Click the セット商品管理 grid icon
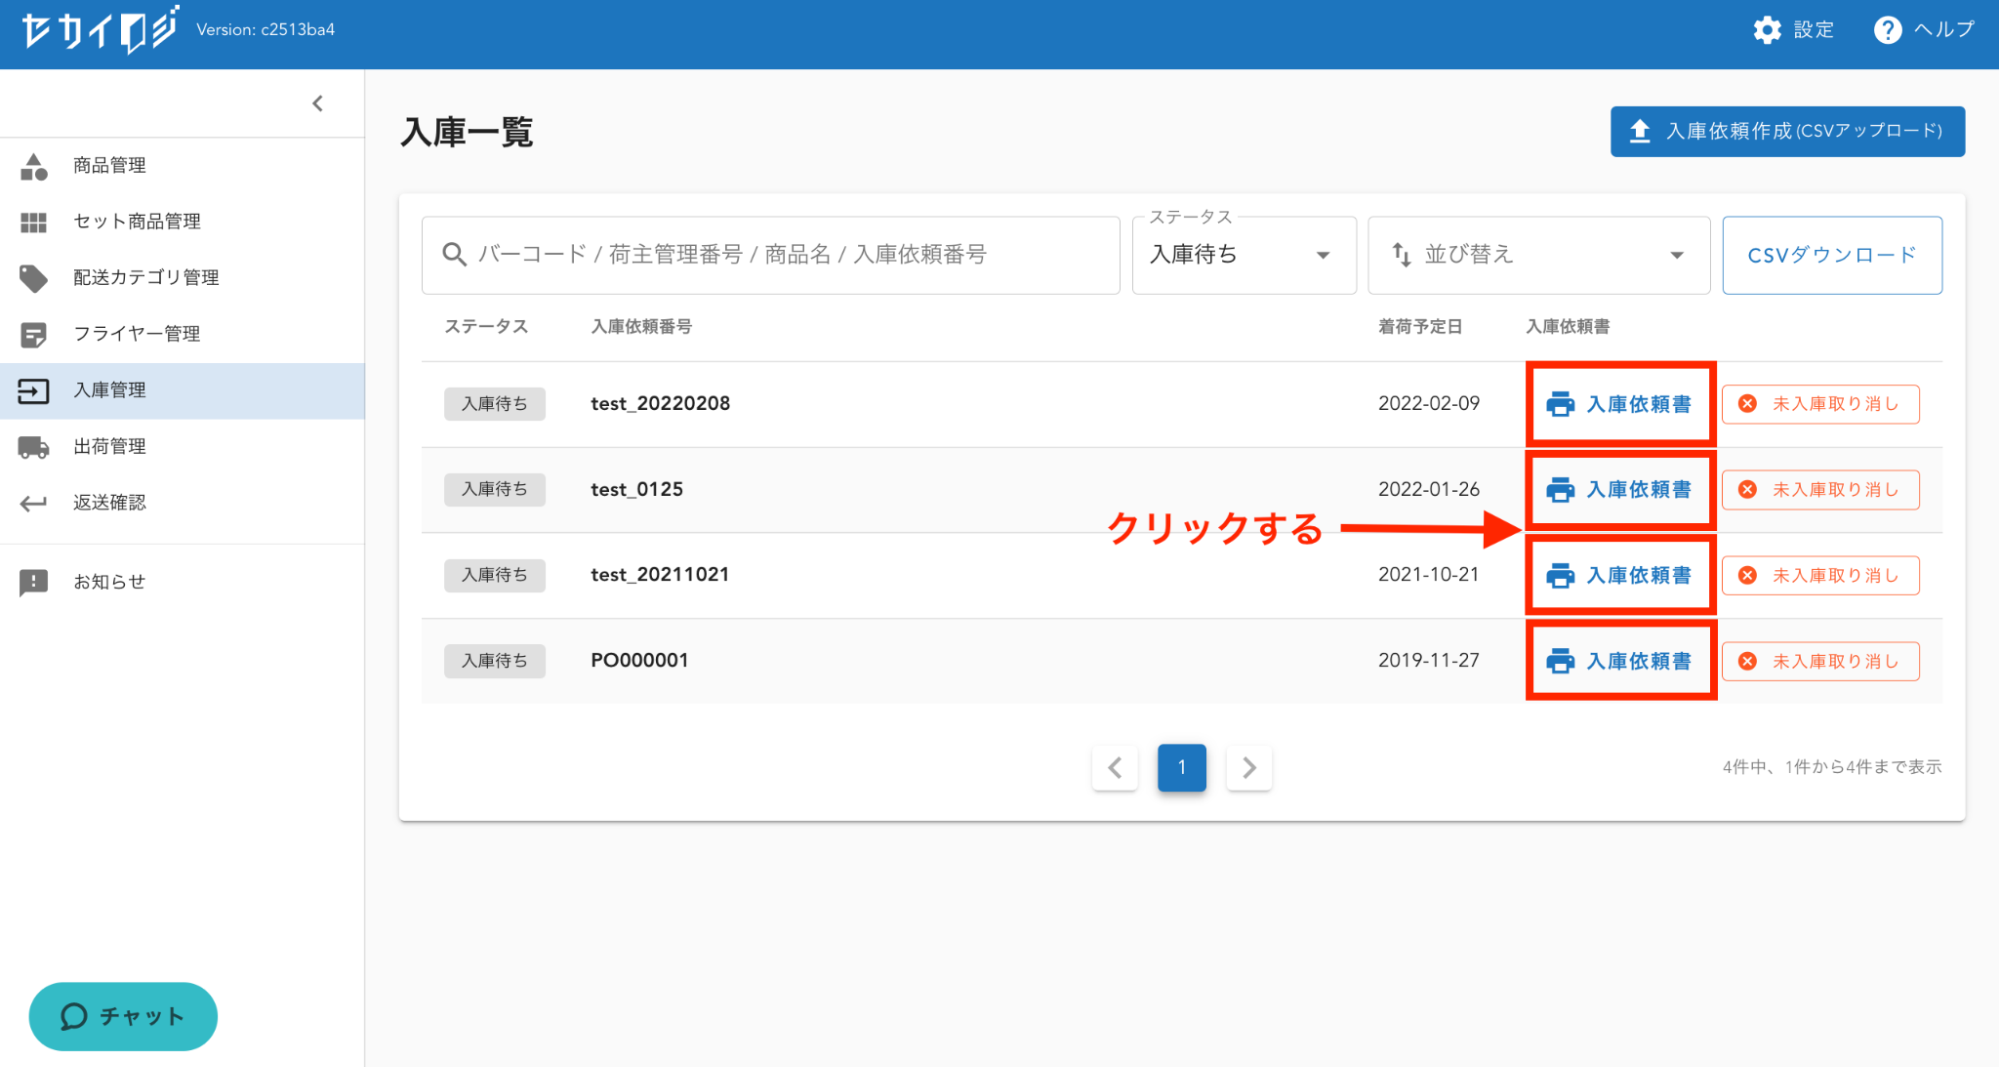1999x1067 pixels. tap(34, 222)
